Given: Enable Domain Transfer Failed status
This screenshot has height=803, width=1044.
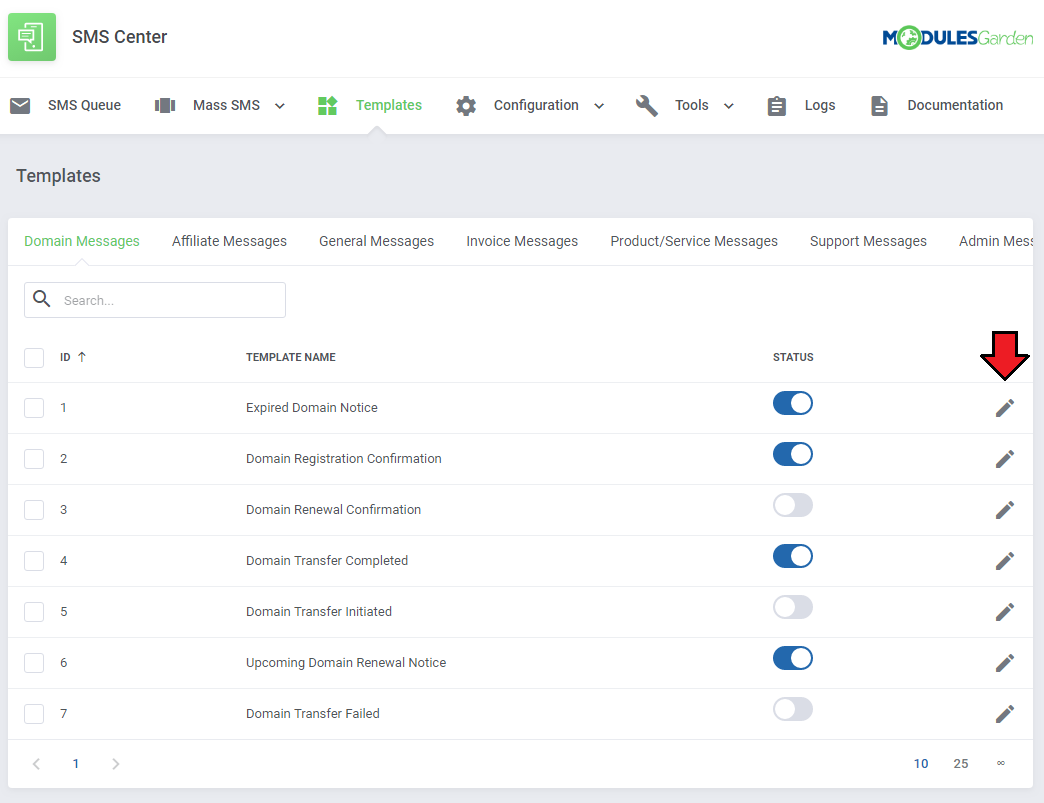Looking at the screenshot, I should (792, 709).
